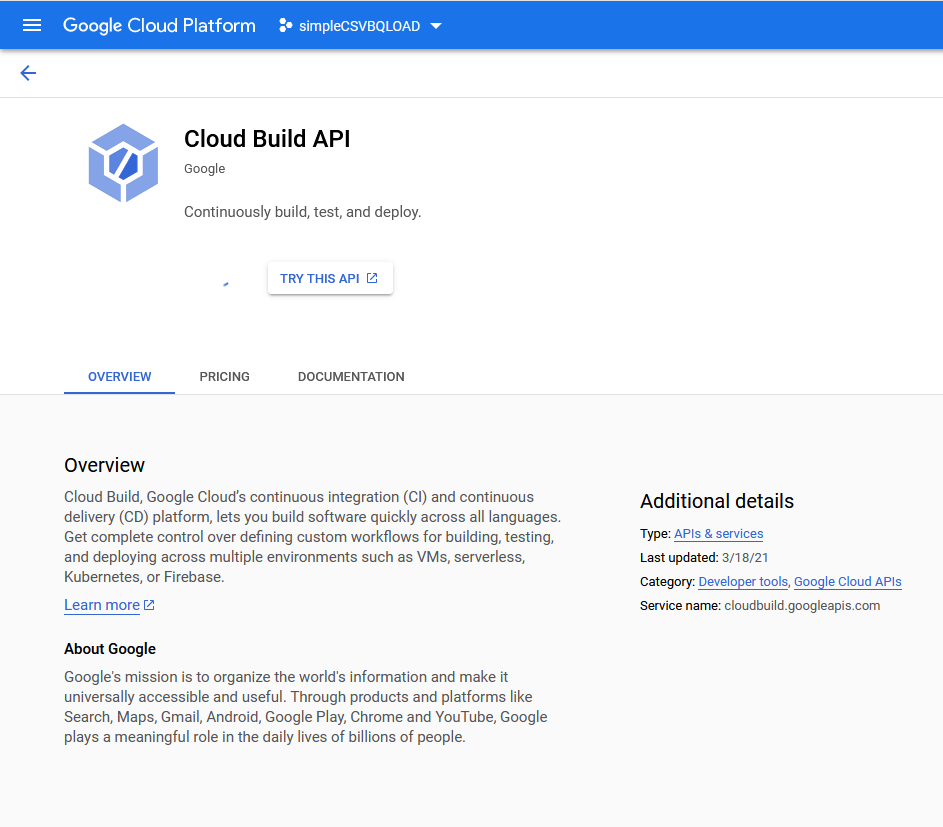The height and width of the screenshot is (827, 943).
Task: Go back using the left arrow
Action: click(28, 73)
